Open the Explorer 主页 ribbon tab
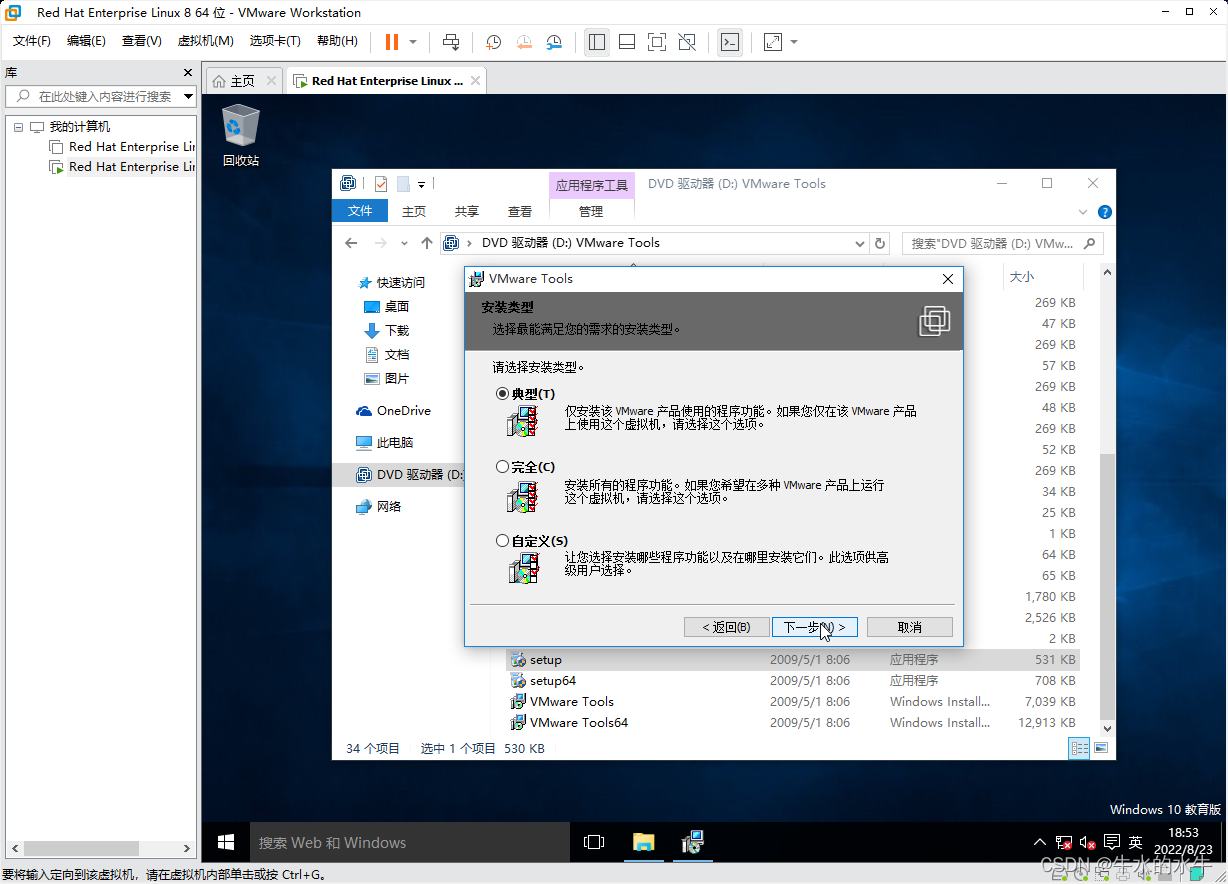This screenshot has height=884, width=1228. pos(414,211)
